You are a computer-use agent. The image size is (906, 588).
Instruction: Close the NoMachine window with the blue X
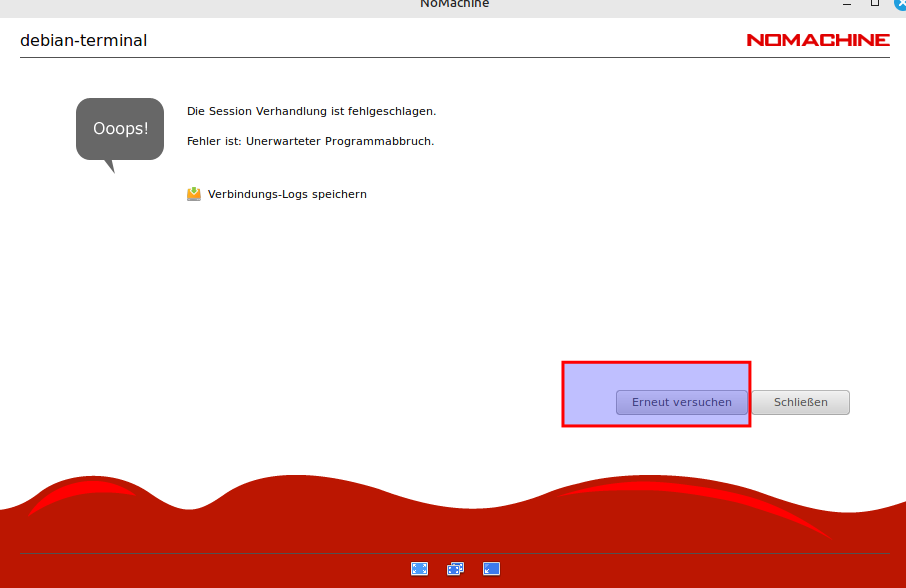tap(900, 4)
